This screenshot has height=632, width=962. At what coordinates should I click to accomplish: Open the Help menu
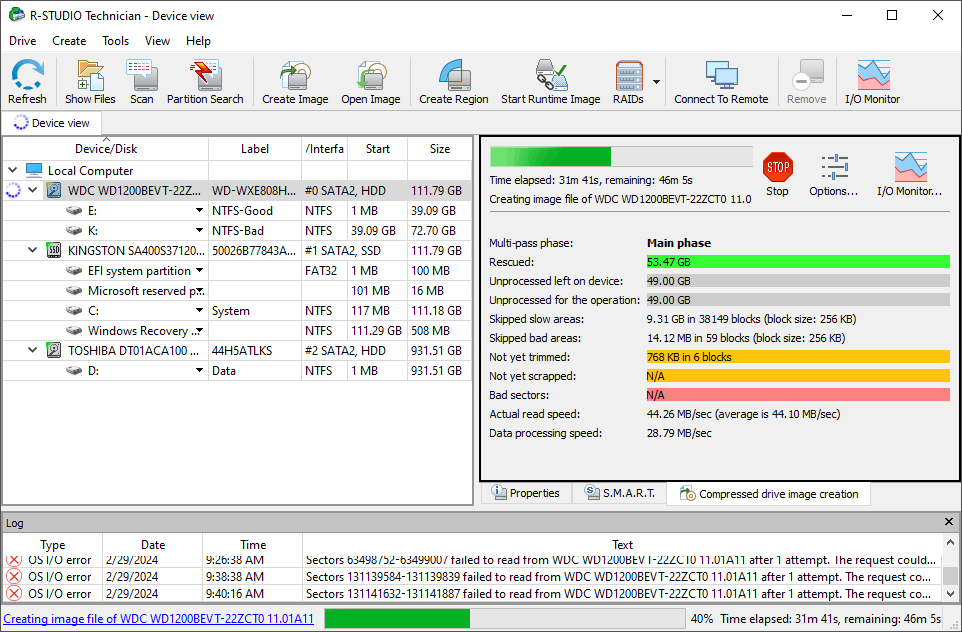pos(198,40)
